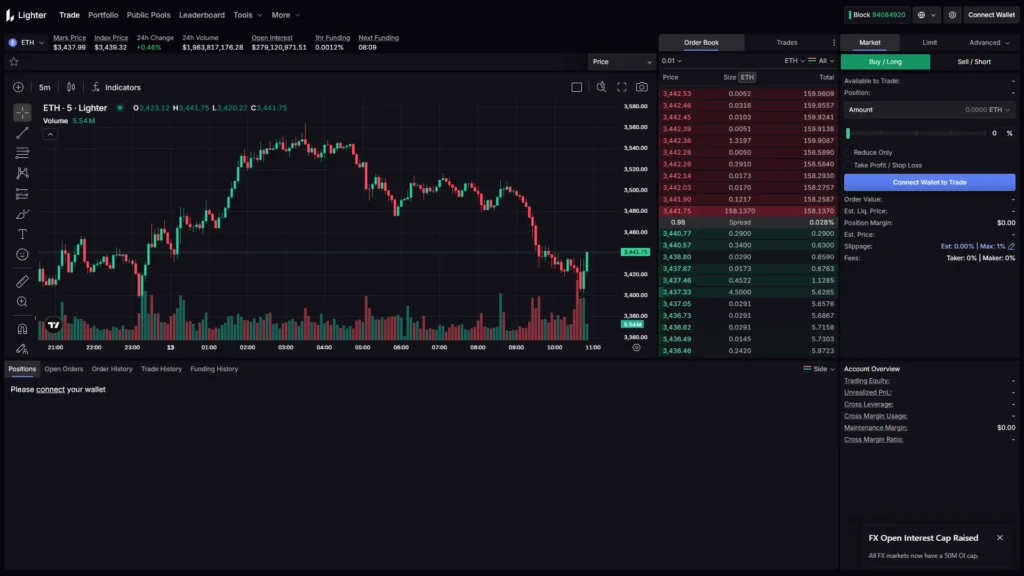Pick the ruler measure tool
The width and height of the screenshot is (1024, 576).
coord(22,281)
